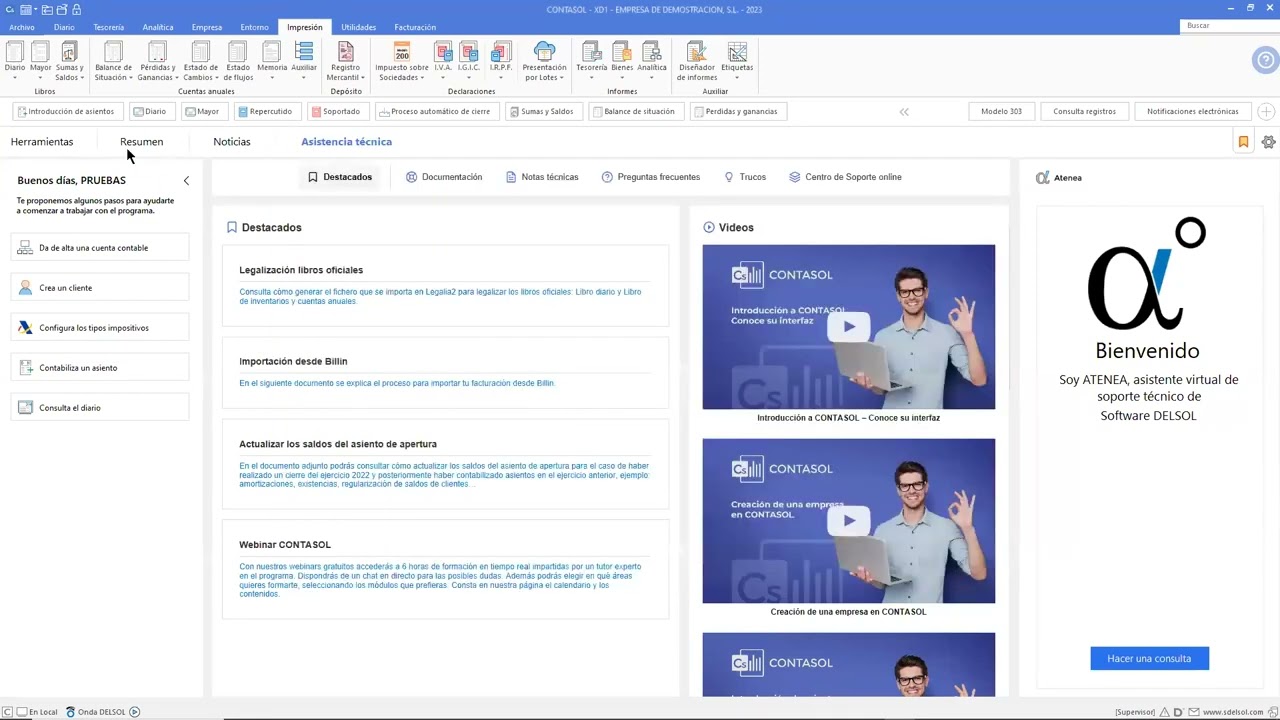Click the Atenea alpha icon in the right panel header

point(1043,177)
